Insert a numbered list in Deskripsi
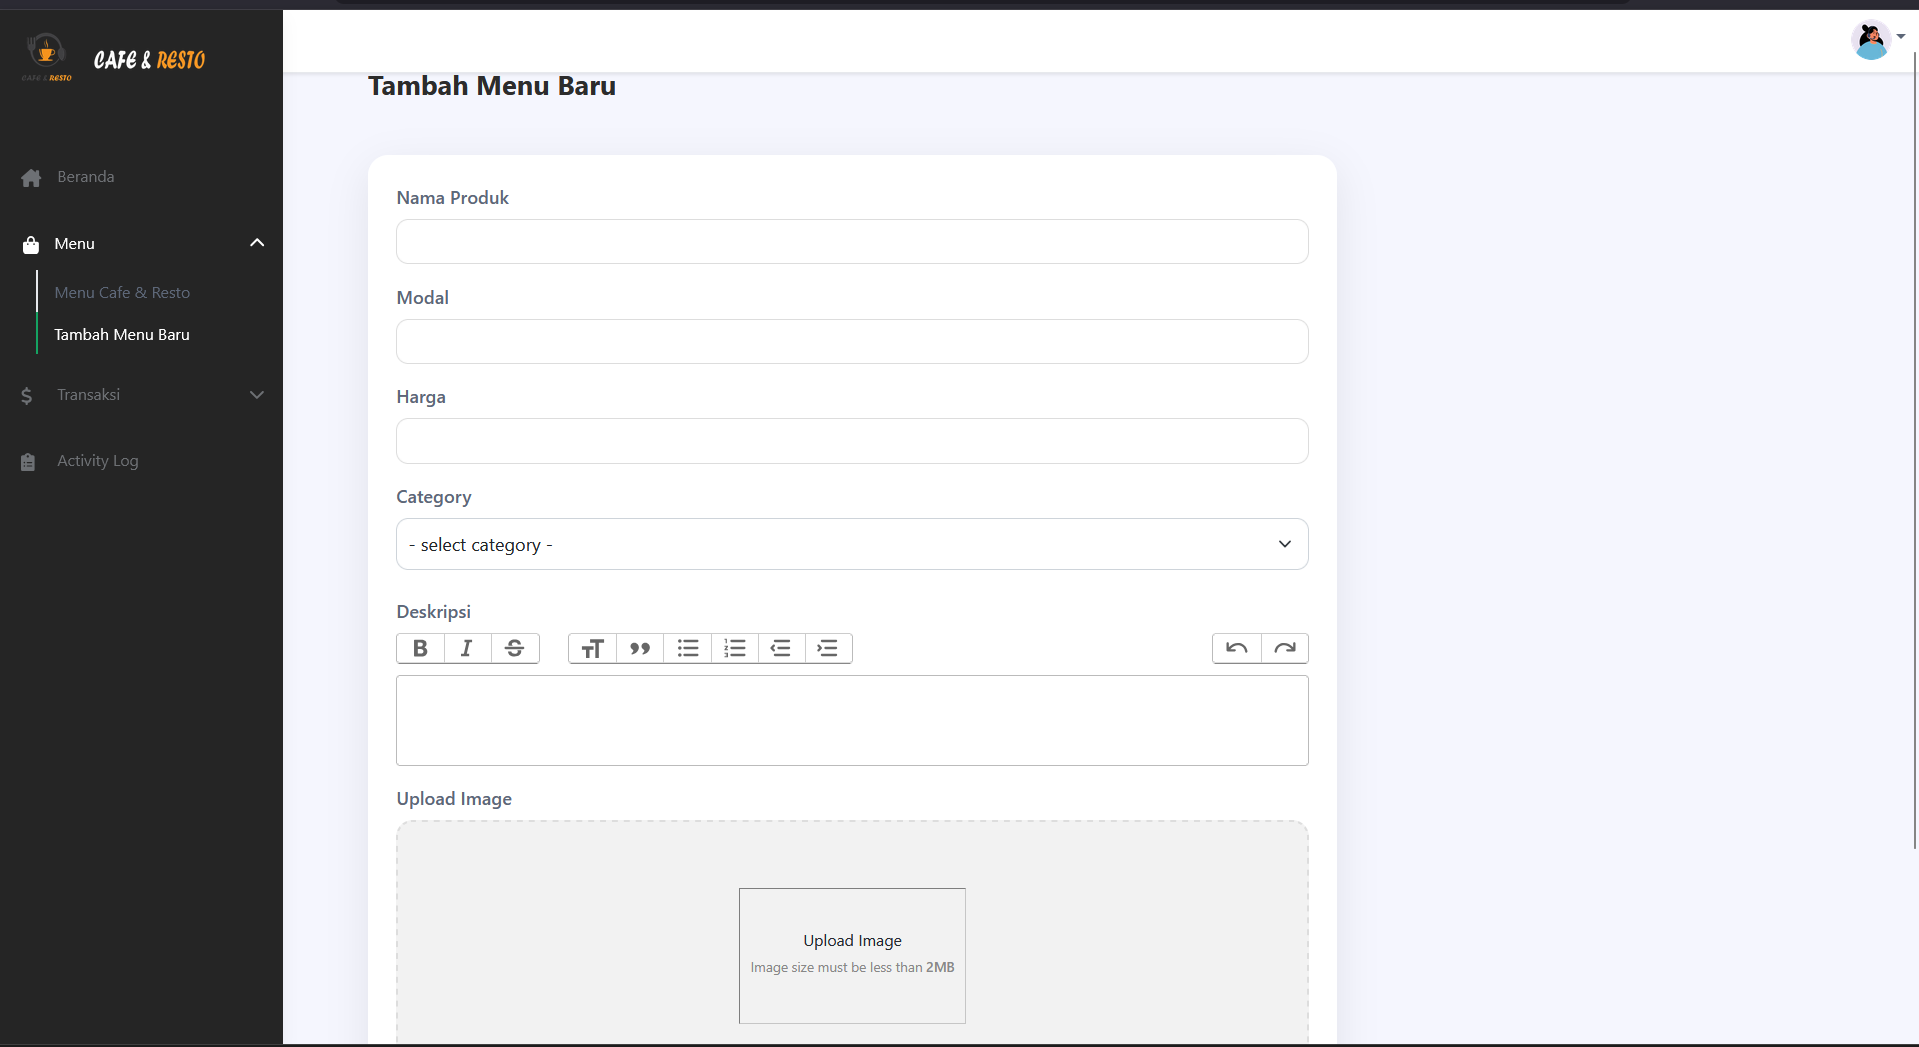The width and height of the screenshot is (1919, 1047). tap(735, 648)
